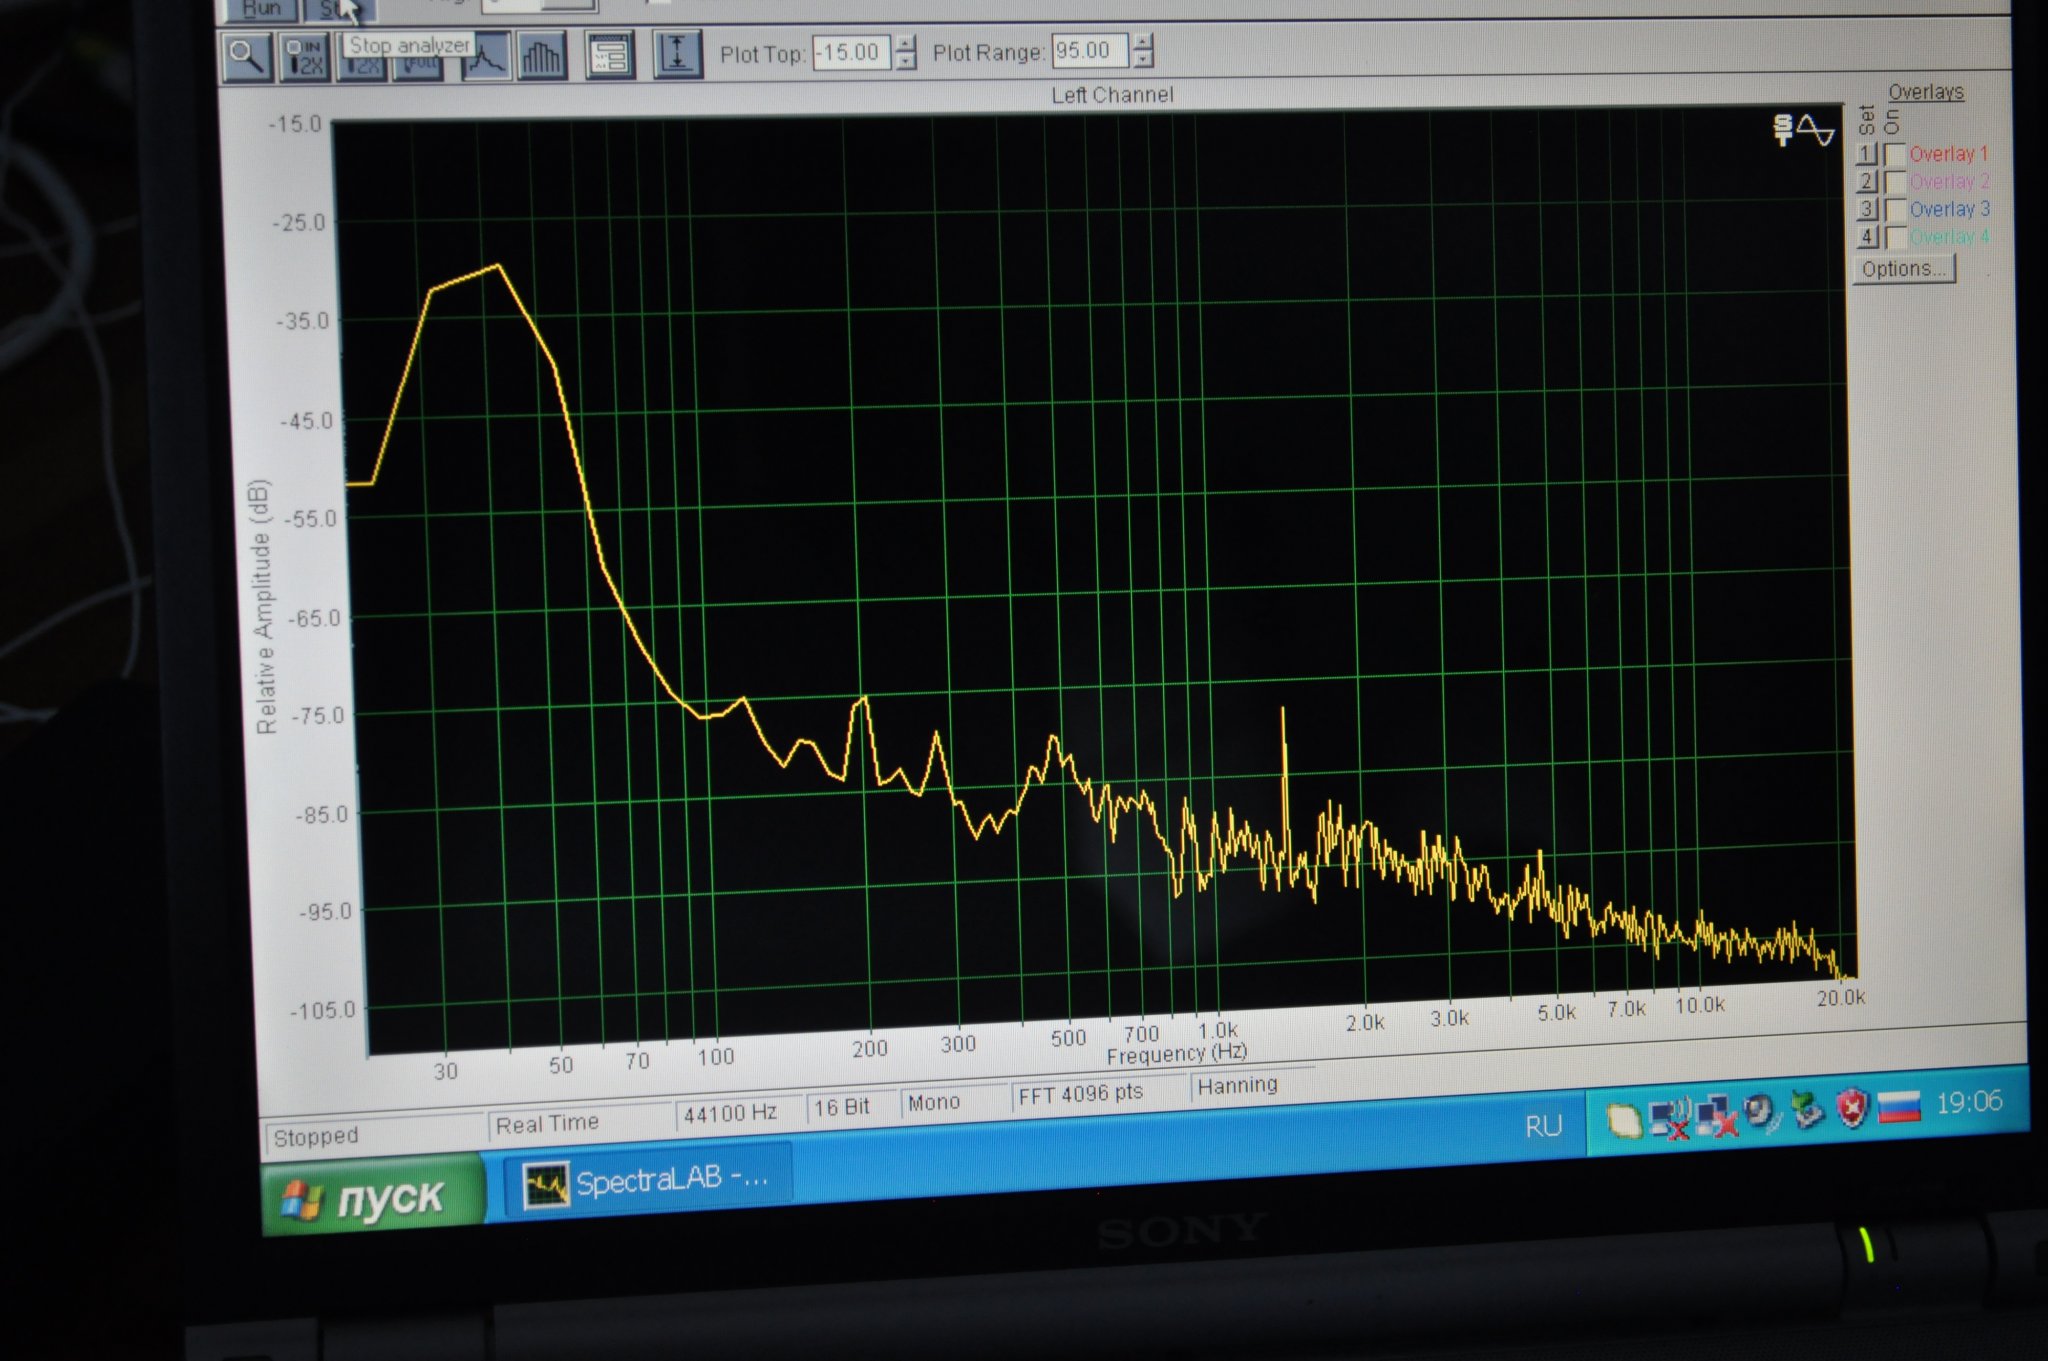Click the Left Channel plot title
The image size is (2048, 1361).
click(1112, 95)
